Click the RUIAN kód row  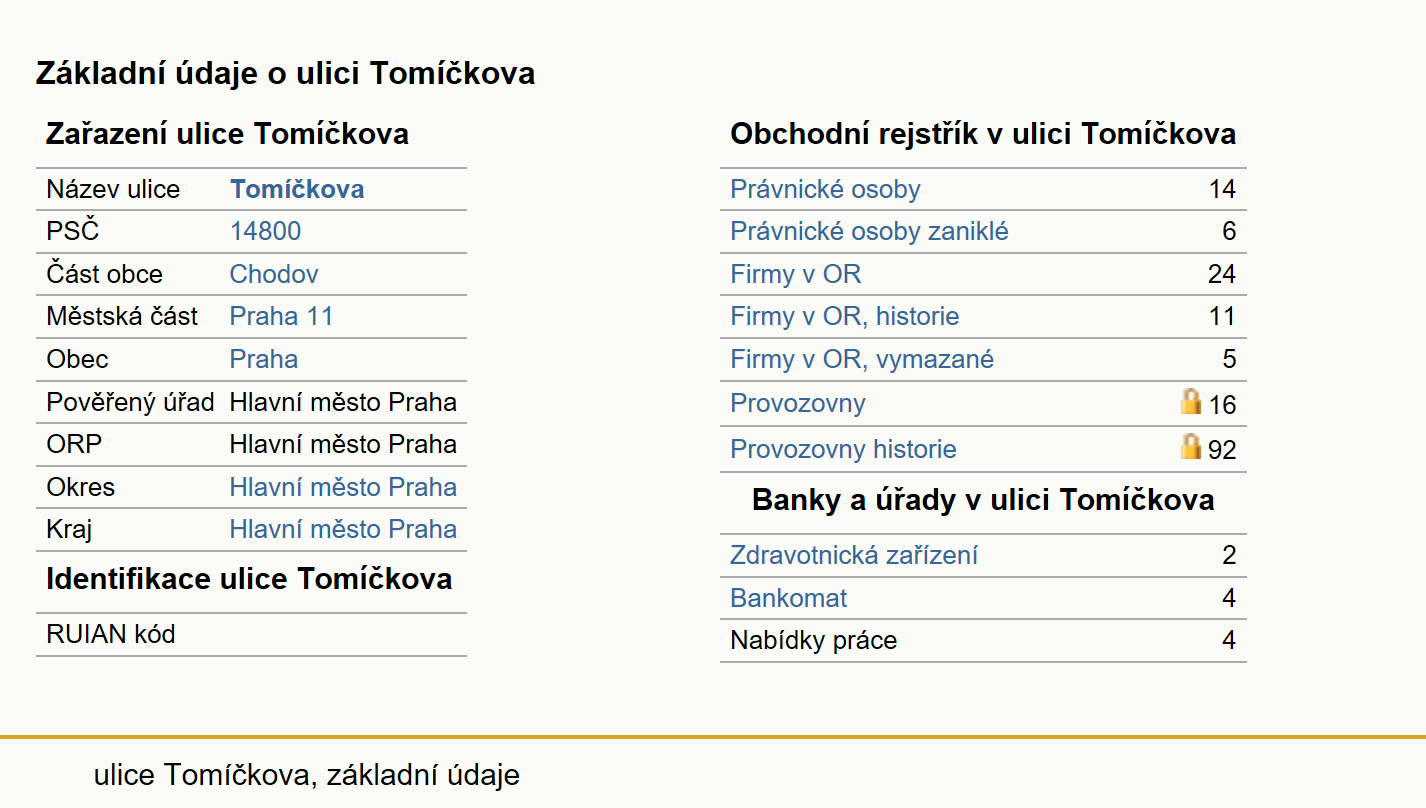[251, 634]
